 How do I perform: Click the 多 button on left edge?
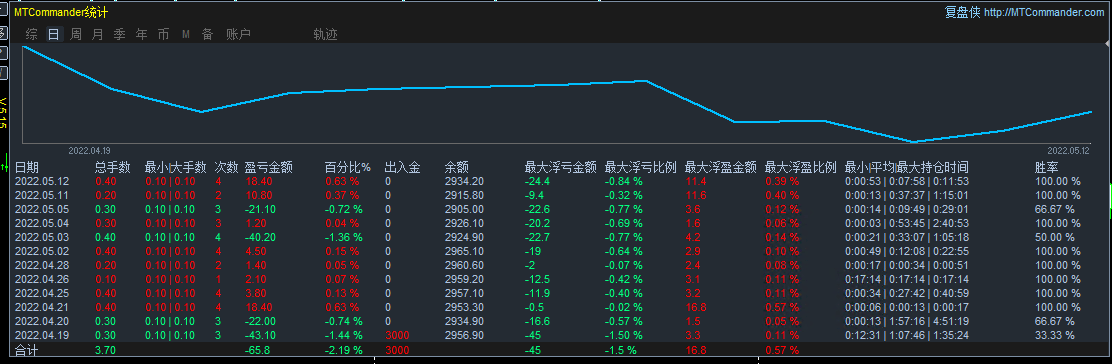3,33
